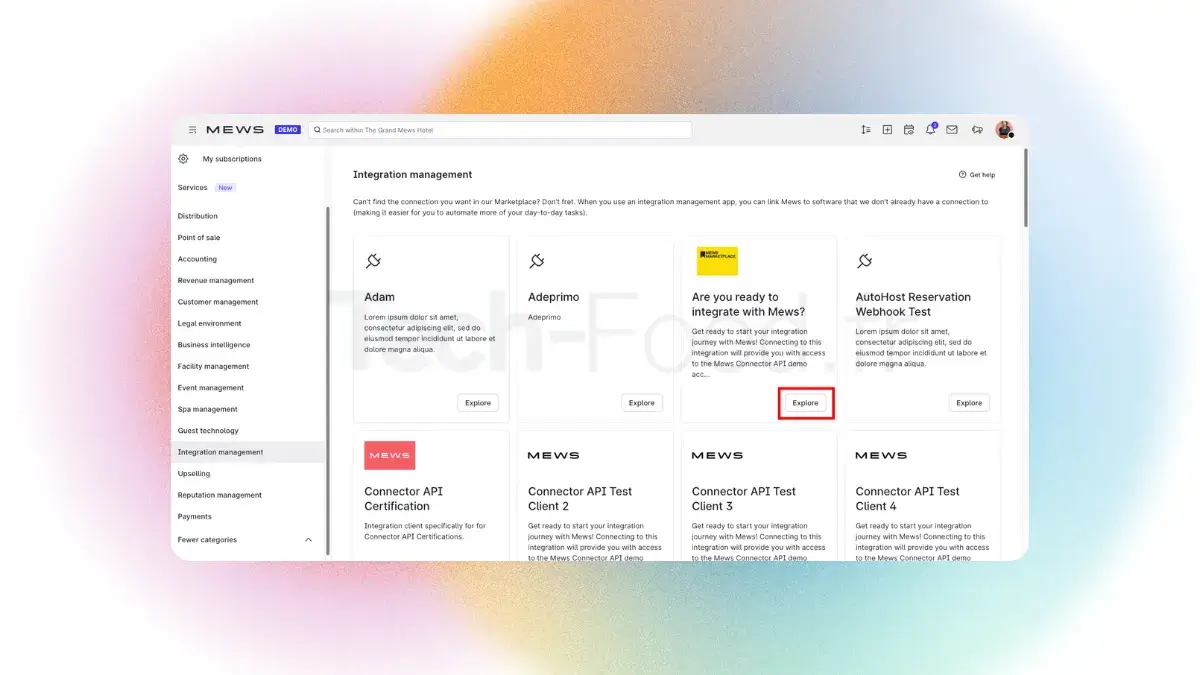Click Connector API Test Client 3 title
1200x675 pixels.
(744, 498)
